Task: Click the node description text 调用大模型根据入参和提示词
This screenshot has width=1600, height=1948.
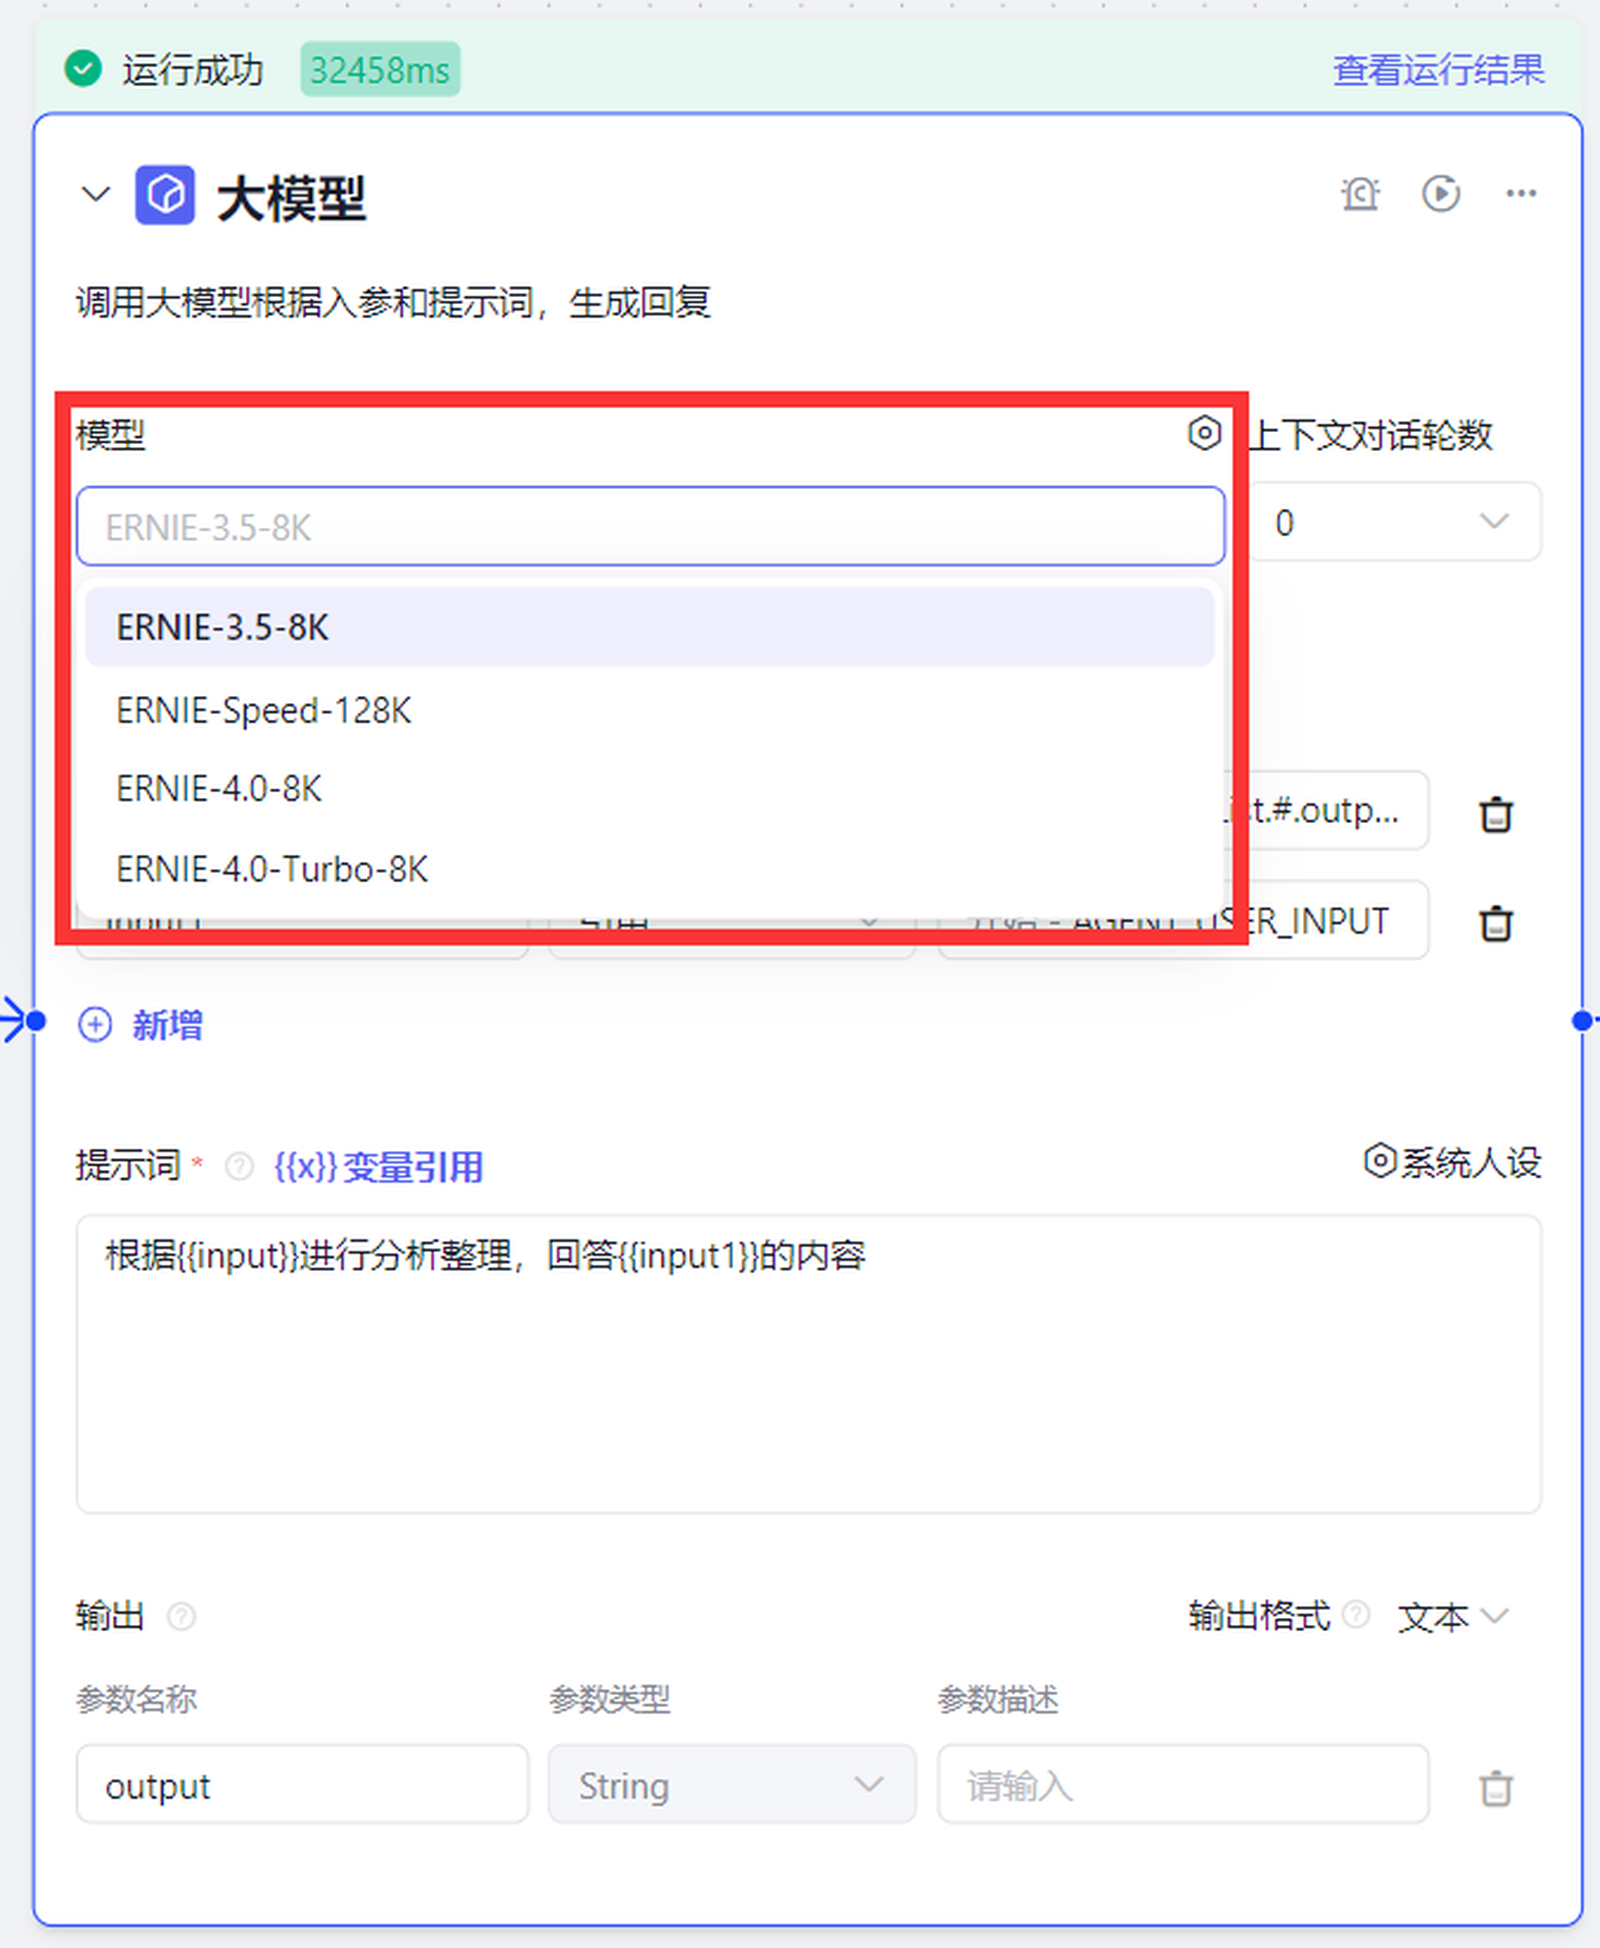Action: pyautogui.click(x=393, y=302)
